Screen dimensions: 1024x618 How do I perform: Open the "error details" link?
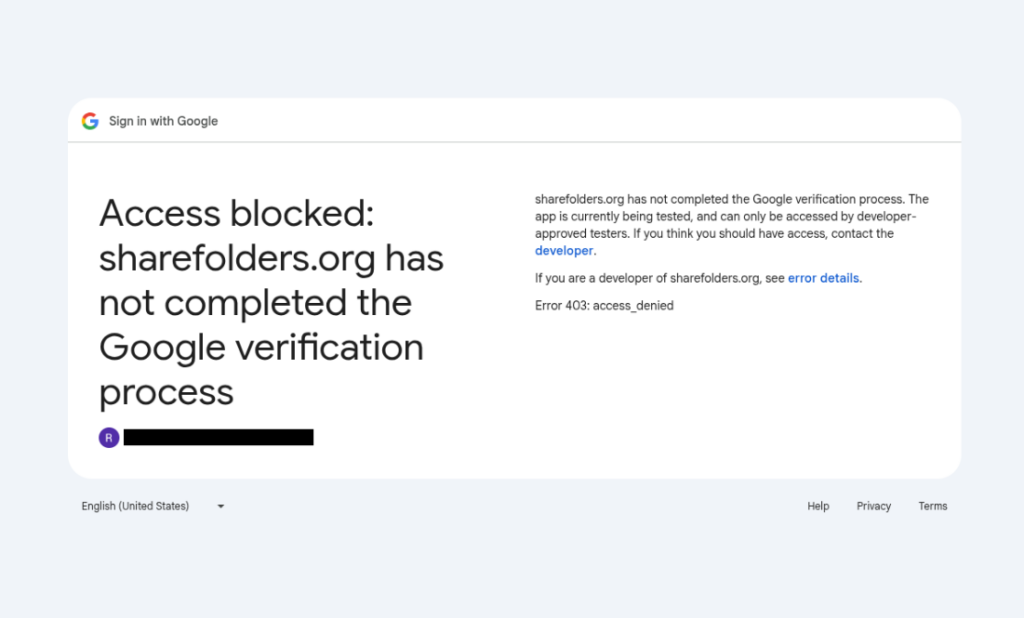(823, 278)
